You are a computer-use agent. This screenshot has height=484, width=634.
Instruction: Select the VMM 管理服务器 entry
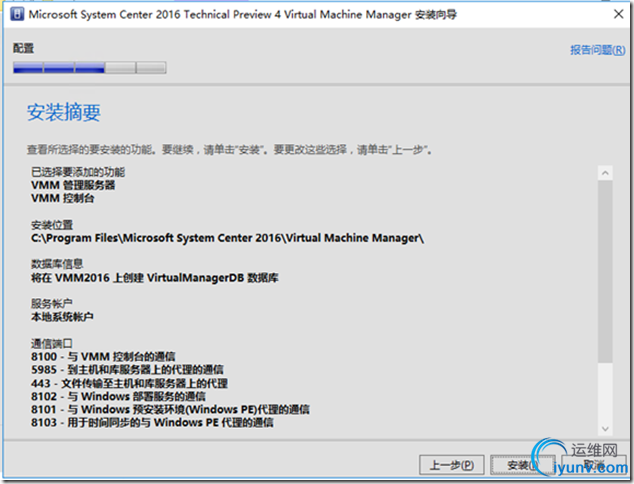tap(73, 185)
